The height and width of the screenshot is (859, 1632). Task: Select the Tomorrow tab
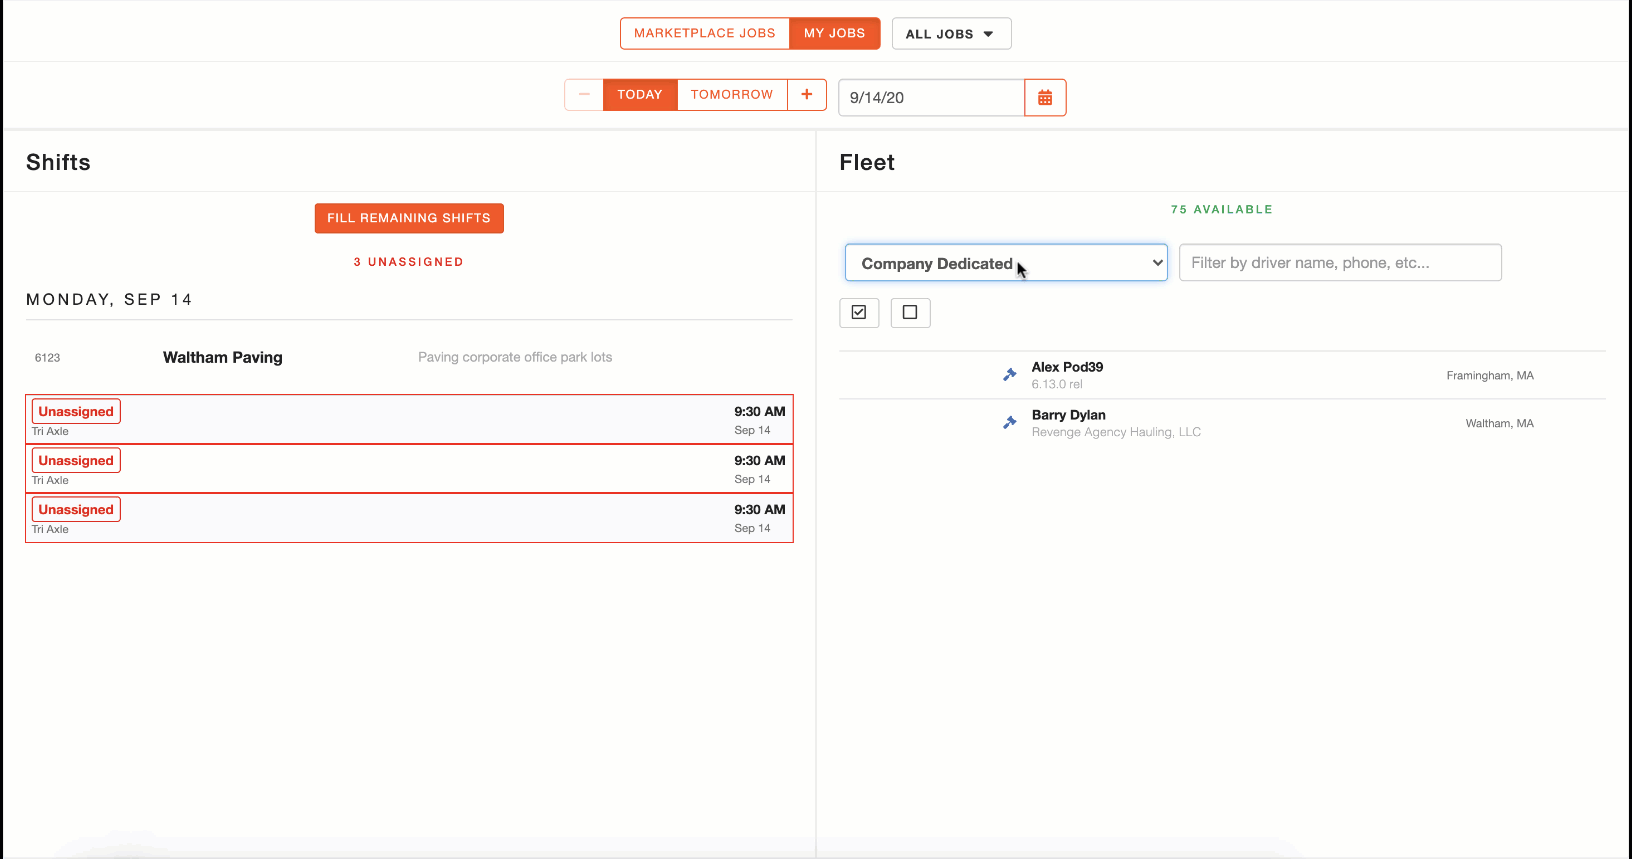732,95
